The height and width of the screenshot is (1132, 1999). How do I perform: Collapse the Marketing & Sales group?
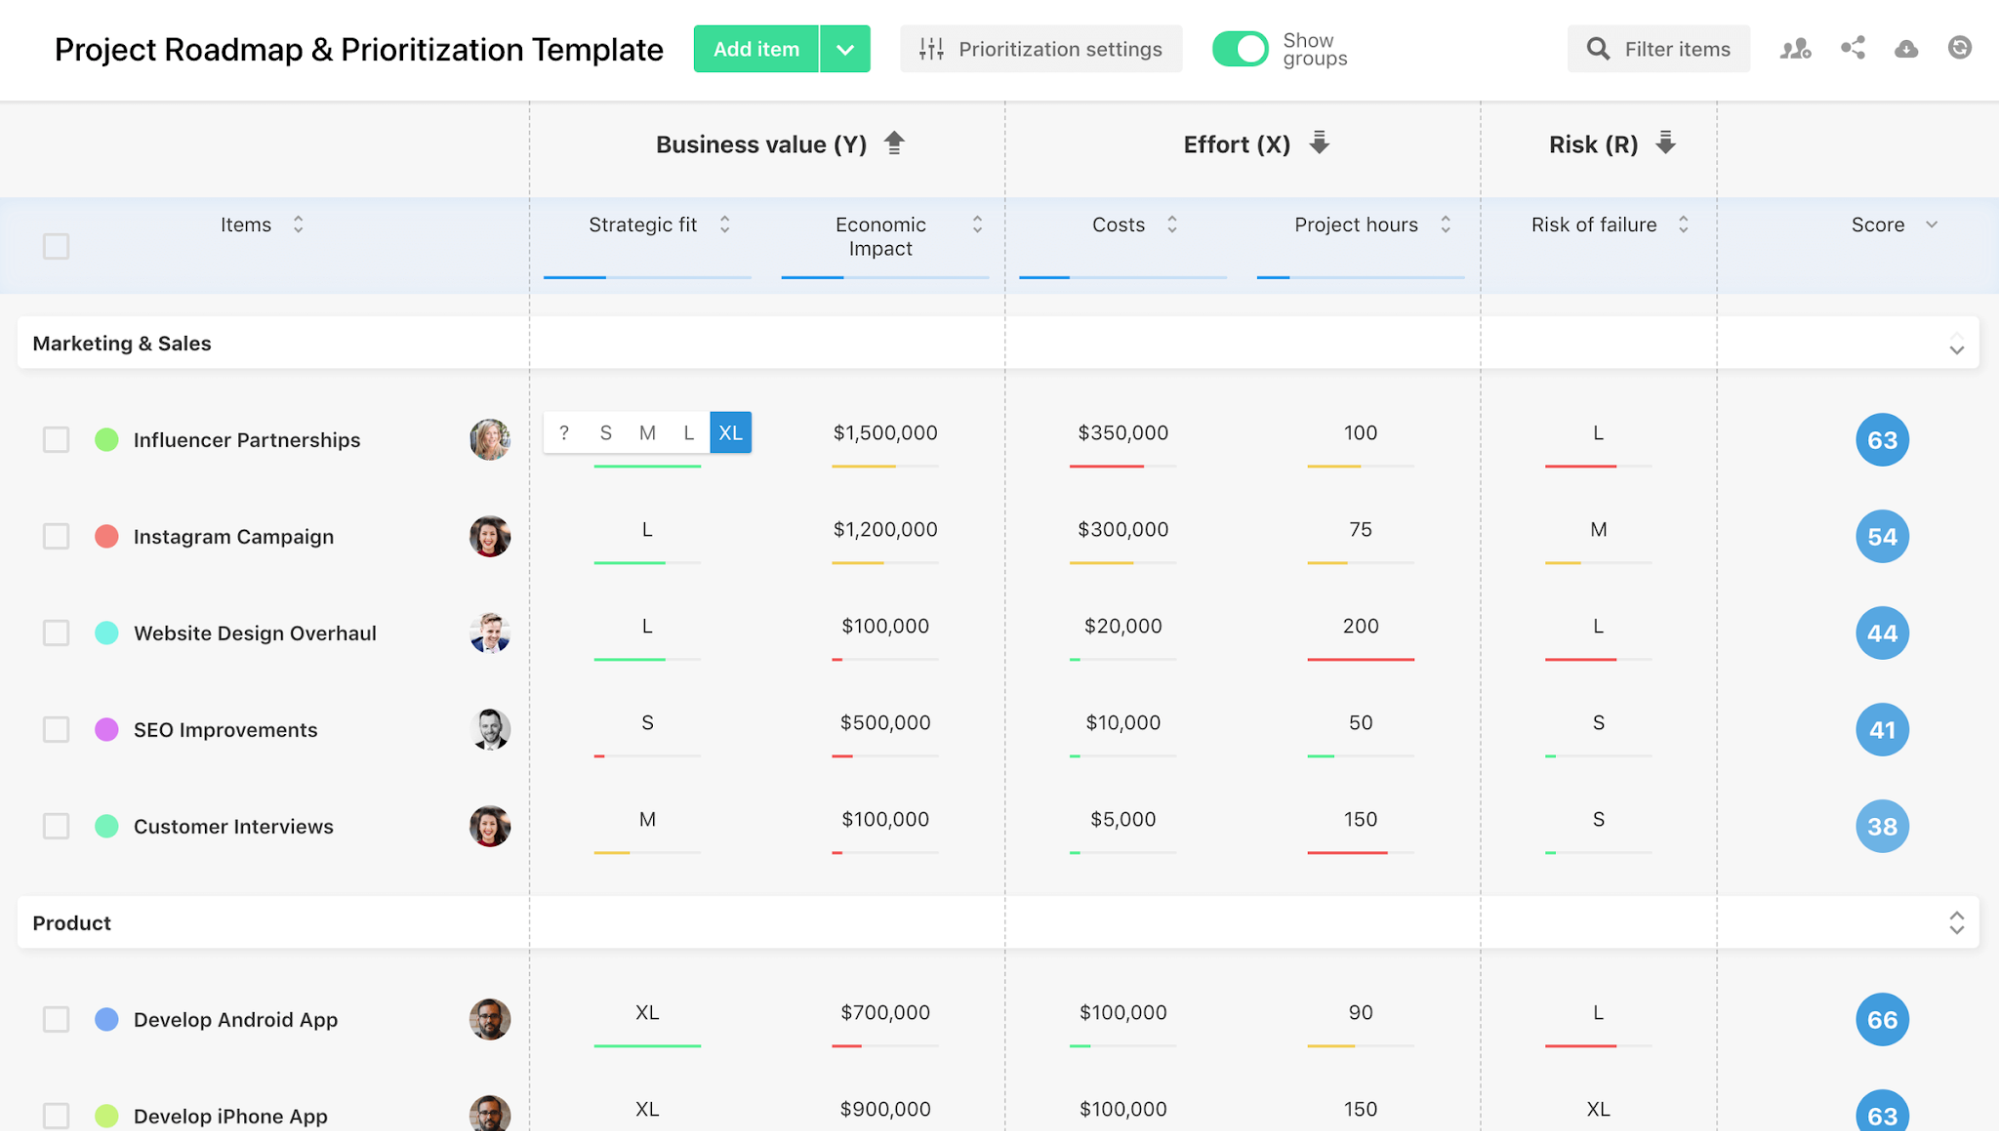[1956, 344]
